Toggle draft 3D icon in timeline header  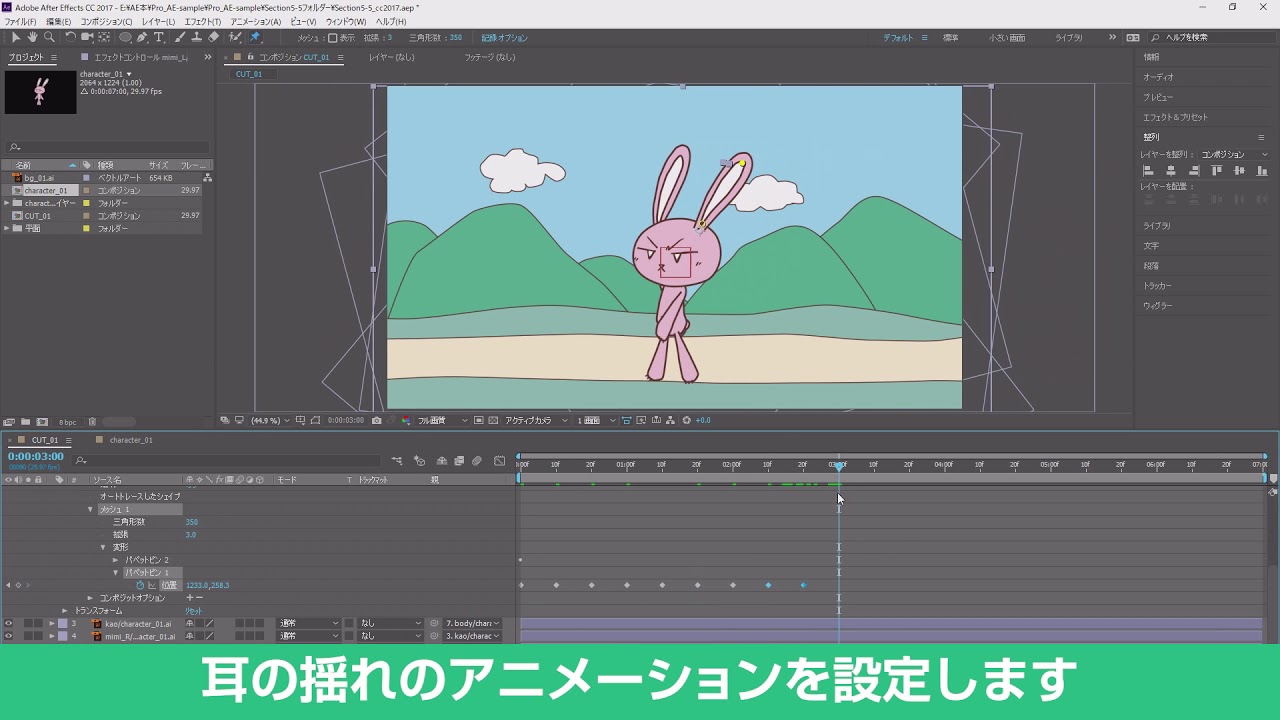[x=420, y=461]
